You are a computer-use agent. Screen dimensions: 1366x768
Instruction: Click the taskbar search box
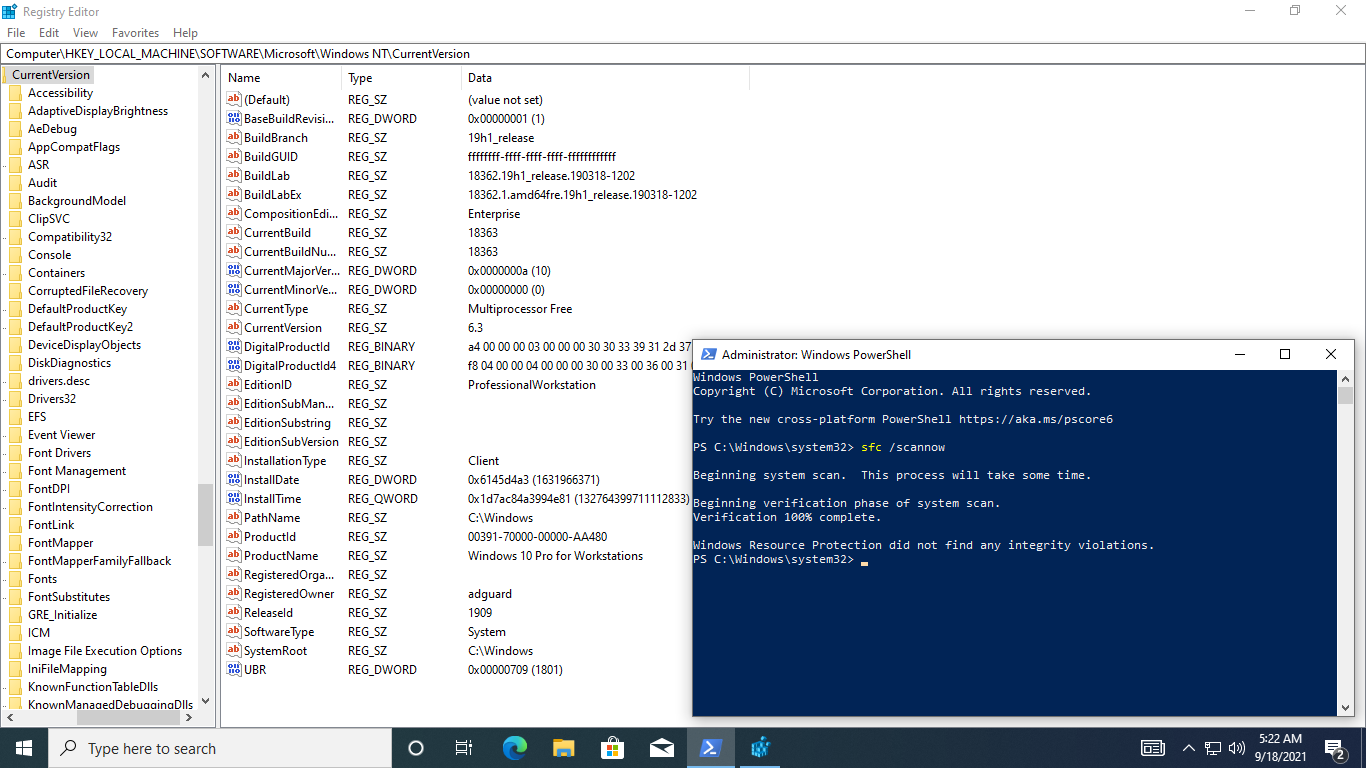click(220, 748)
